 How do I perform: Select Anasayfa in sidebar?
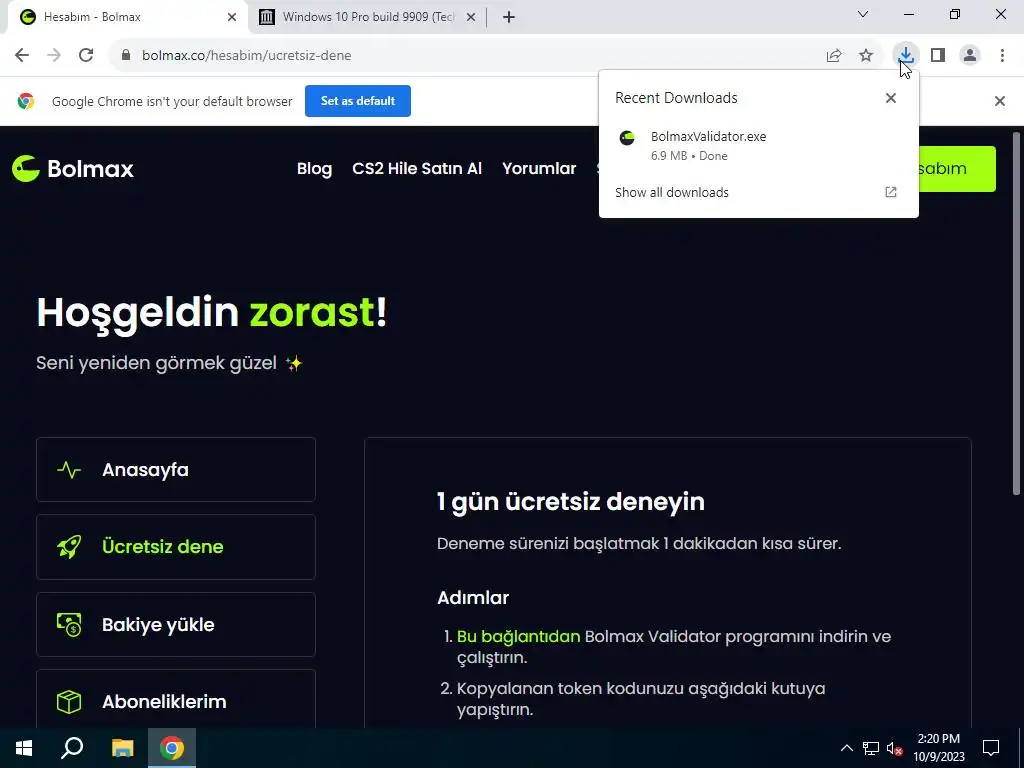pos(176,470)
